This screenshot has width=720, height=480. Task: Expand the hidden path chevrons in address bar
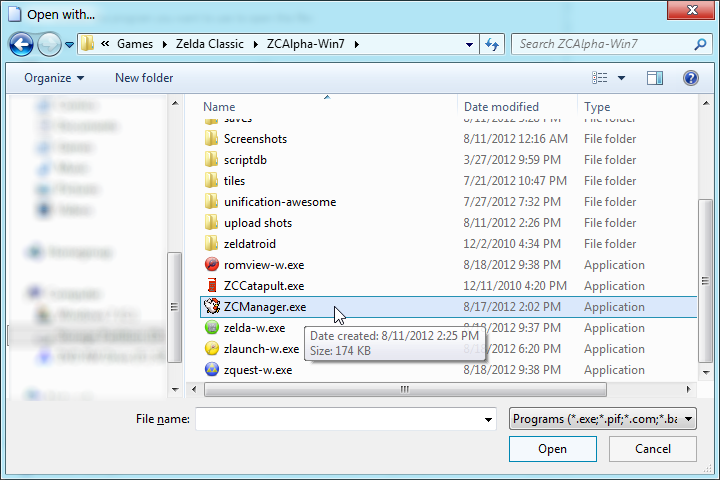pos(106,44)
